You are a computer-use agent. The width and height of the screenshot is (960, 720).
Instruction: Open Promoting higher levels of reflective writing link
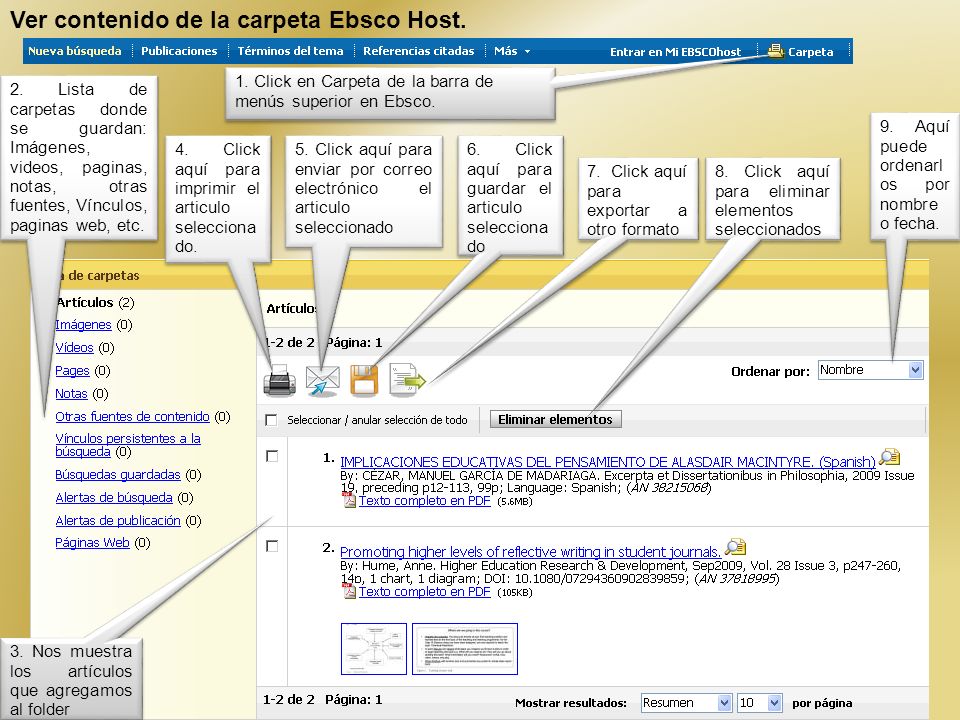pyautogui.click(x=530, y=552)
